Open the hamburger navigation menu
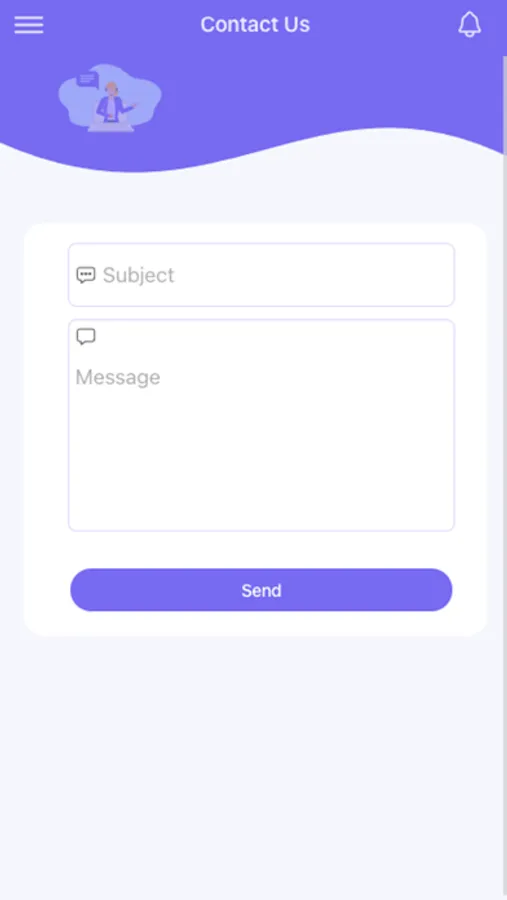Screen dimensions: 507x900 (x=29, y=25)
